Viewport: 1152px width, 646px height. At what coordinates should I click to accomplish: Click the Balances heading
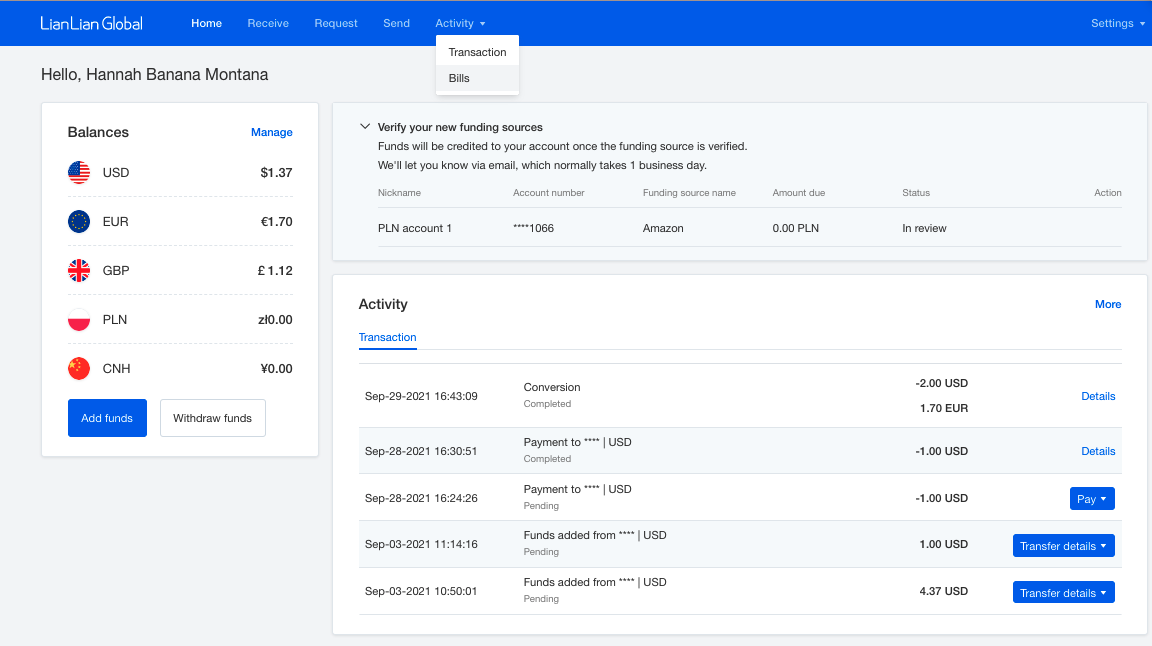click(x=98, y=132)
